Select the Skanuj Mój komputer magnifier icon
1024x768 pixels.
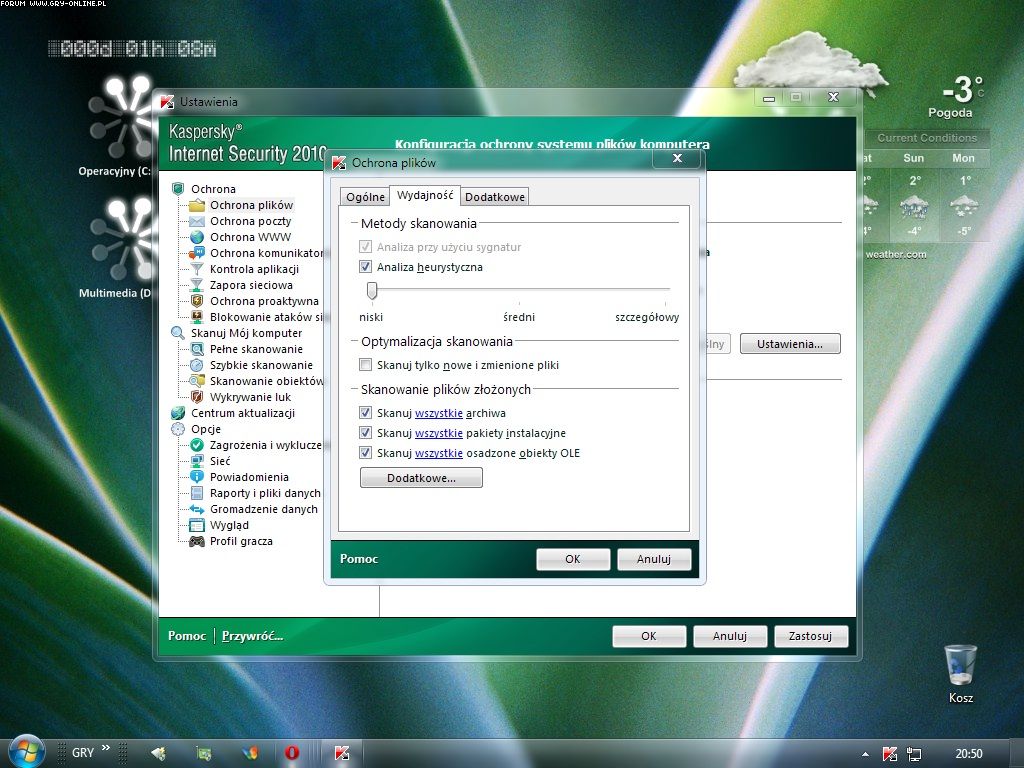coord(178,333)
